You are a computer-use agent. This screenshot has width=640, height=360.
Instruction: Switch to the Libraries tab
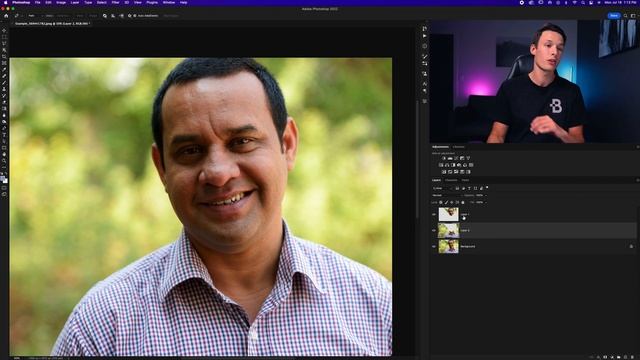458,147
